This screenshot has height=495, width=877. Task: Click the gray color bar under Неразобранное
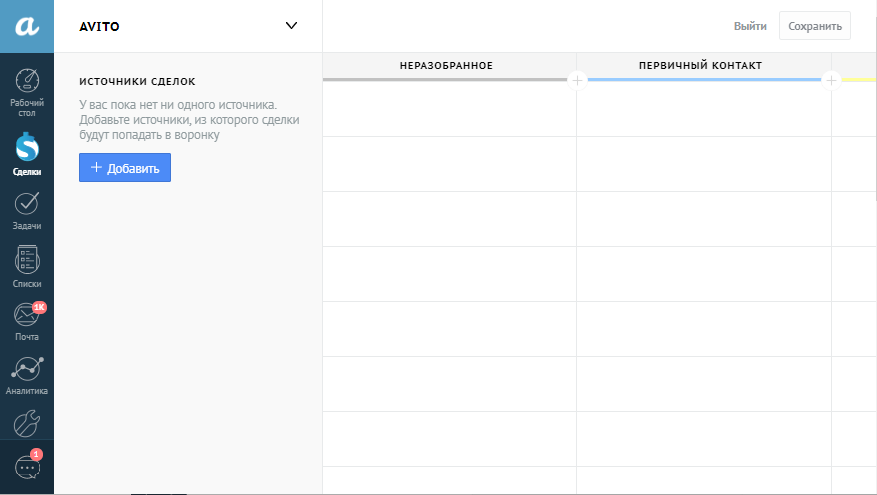point(445,79)
